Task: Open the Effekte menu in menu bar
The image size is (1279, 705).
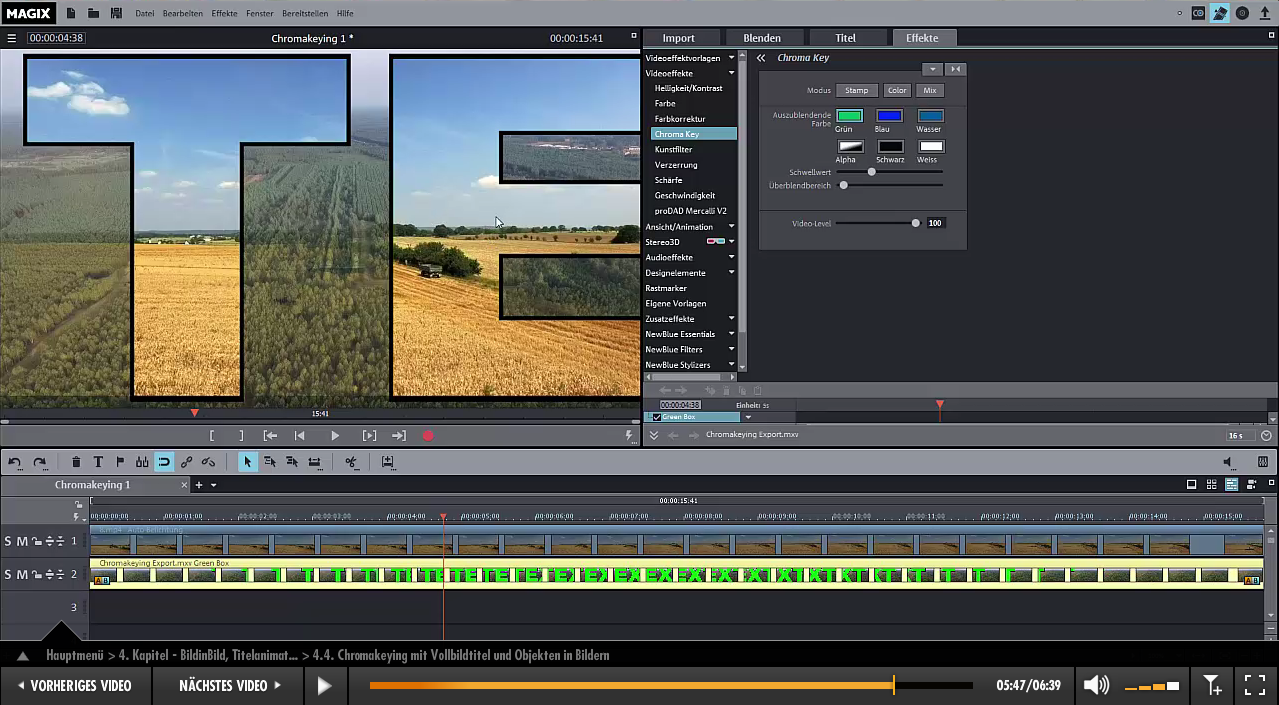Action: tap(224, 14)
